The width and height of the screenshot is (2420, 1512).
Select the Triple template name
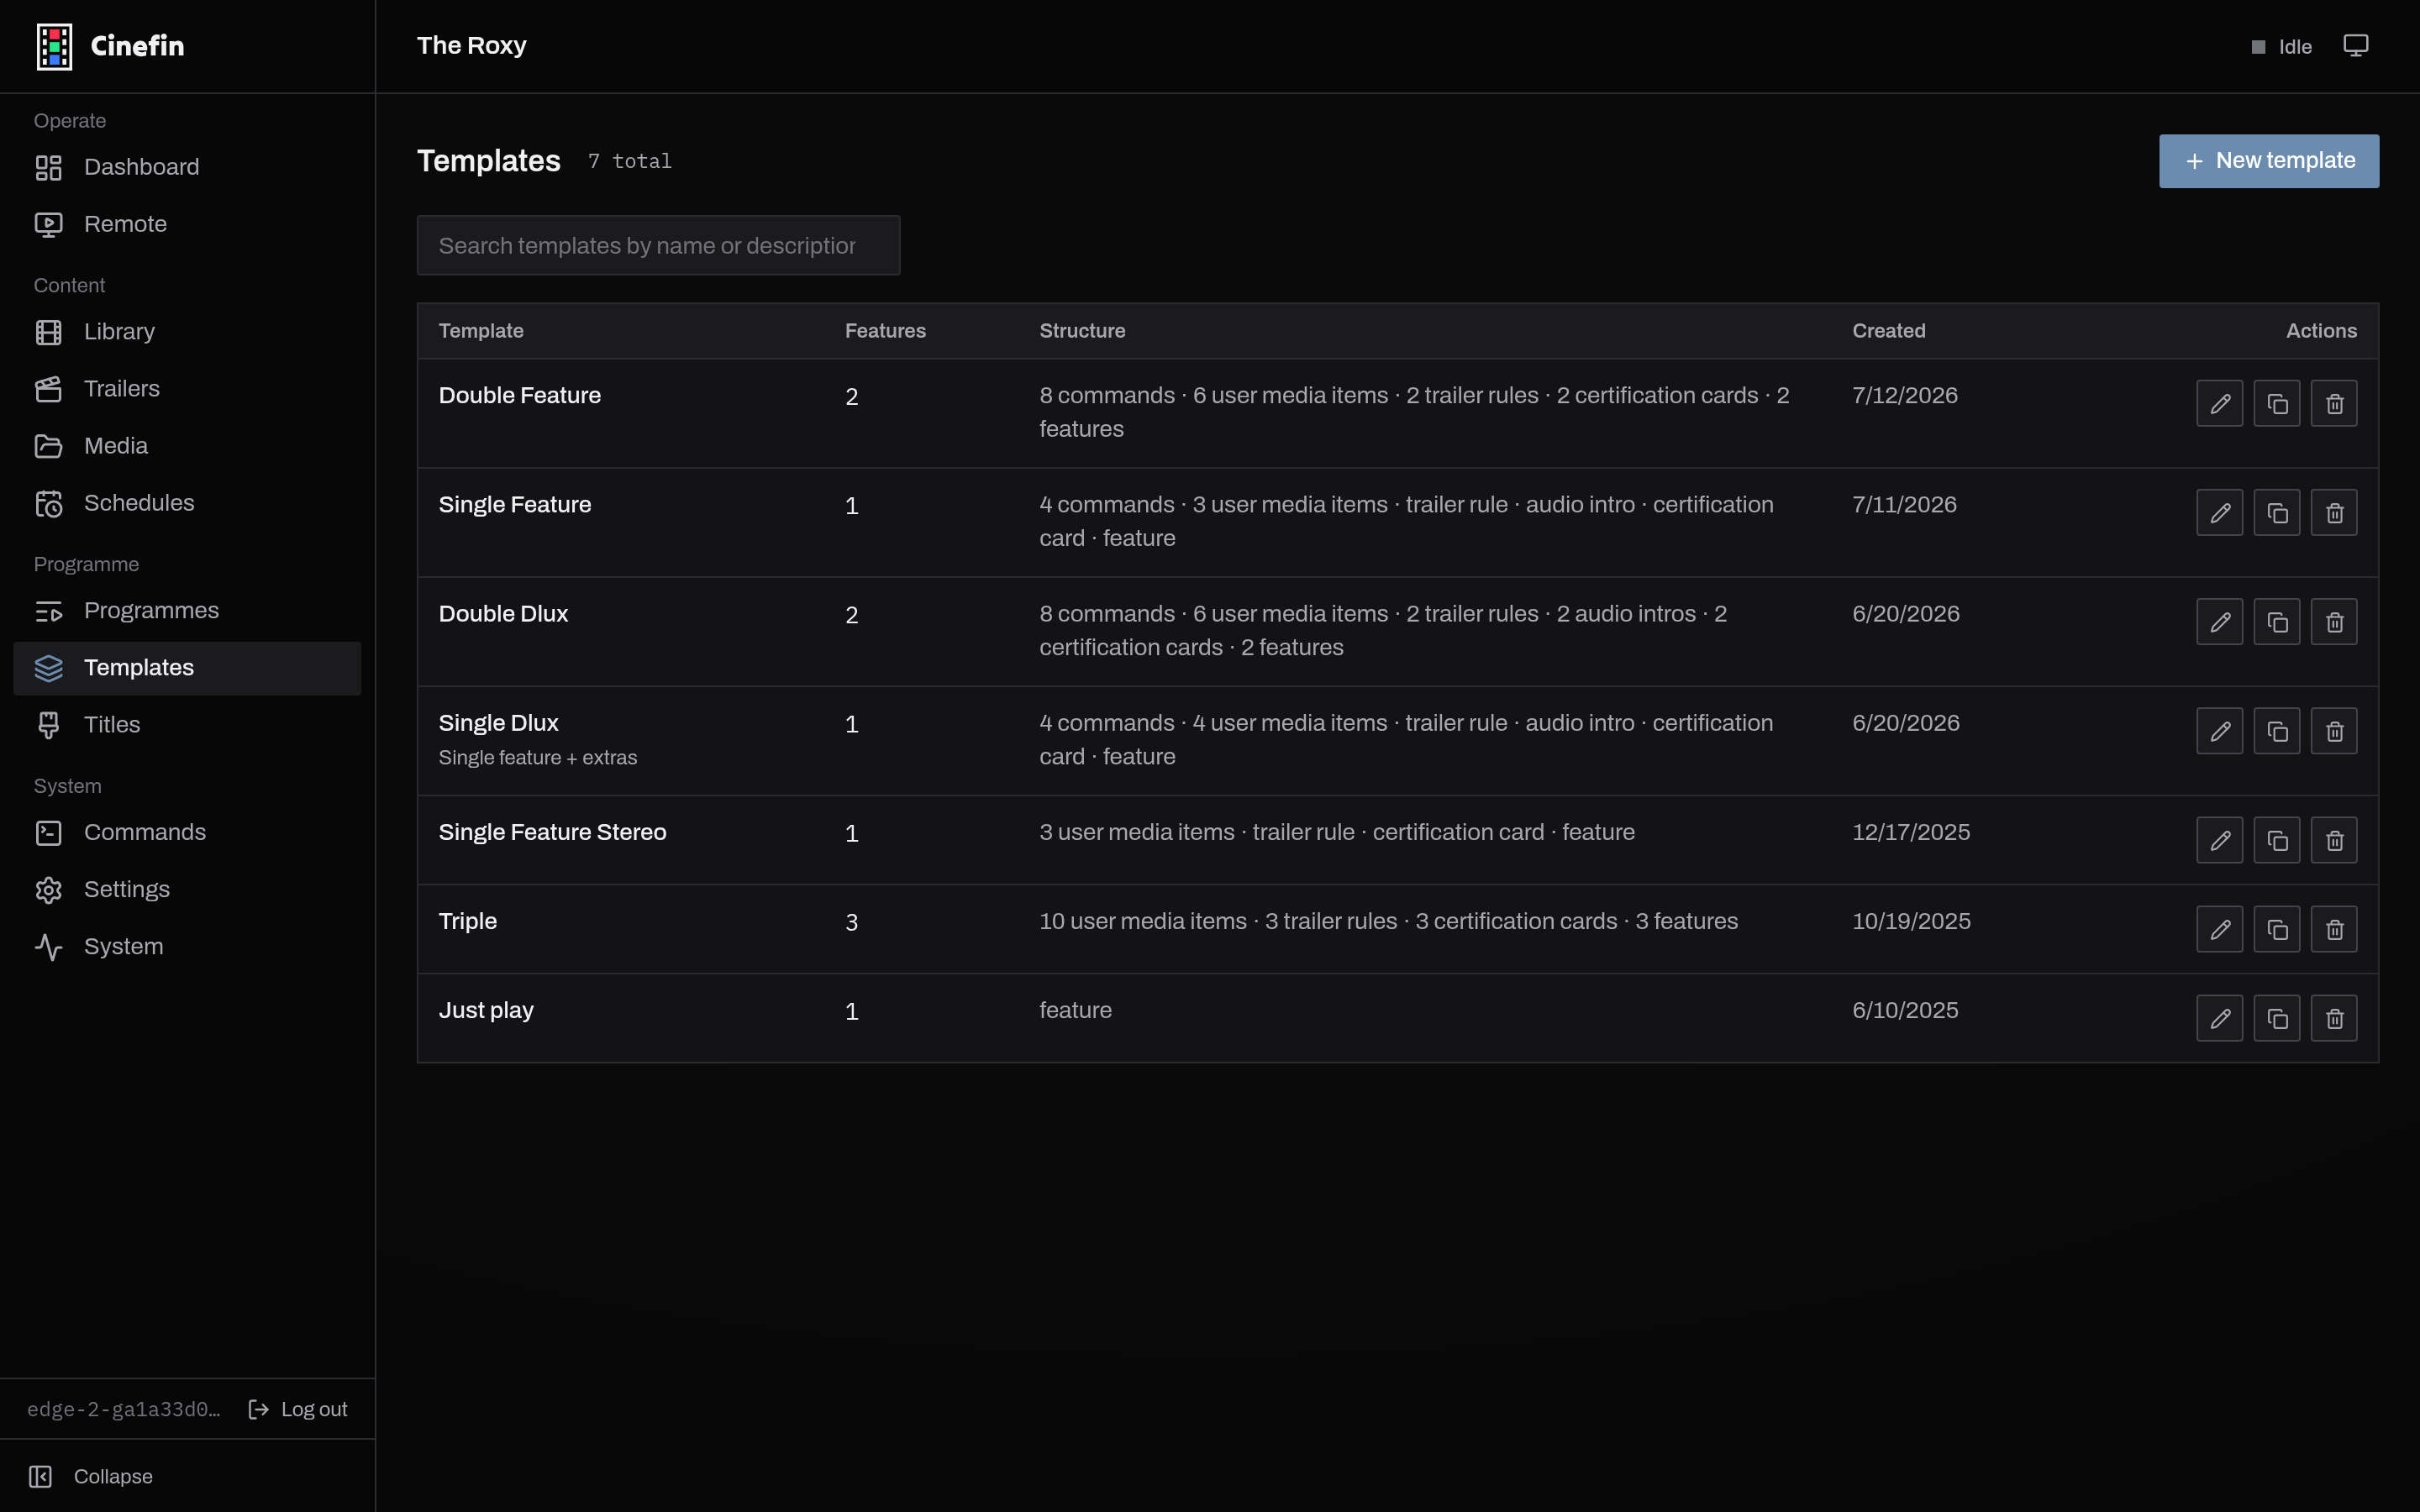[467, 921]
